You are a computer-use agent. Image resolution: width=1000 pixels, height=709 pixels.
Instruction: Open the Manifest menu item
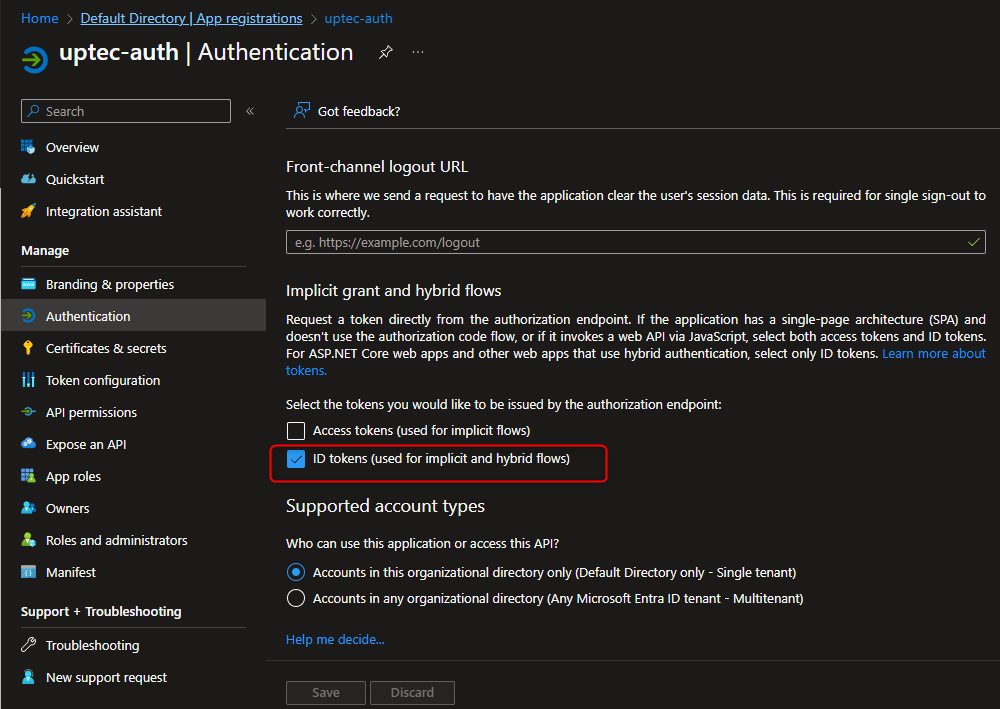point(71,572)
